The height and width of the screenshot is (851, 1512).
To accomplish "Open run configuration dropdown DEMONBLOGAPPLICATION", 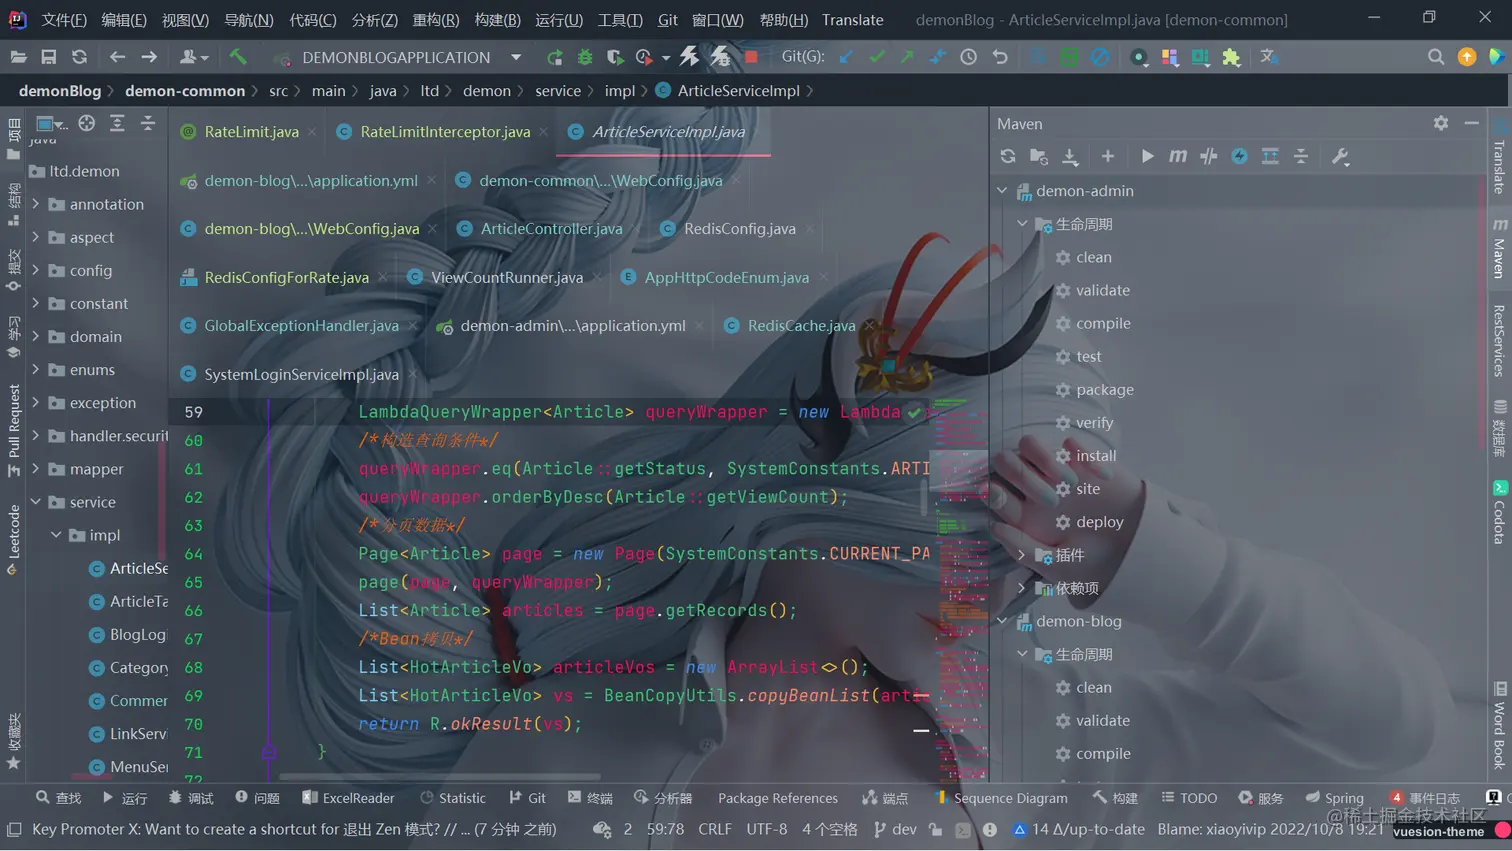I will tap(398, 57).
